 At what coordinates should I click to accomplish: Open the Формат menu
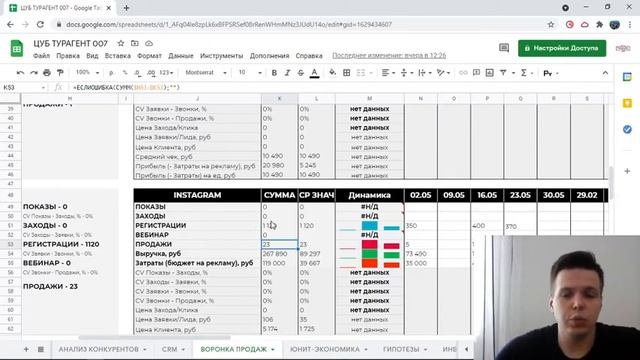(x=149, y=56)
